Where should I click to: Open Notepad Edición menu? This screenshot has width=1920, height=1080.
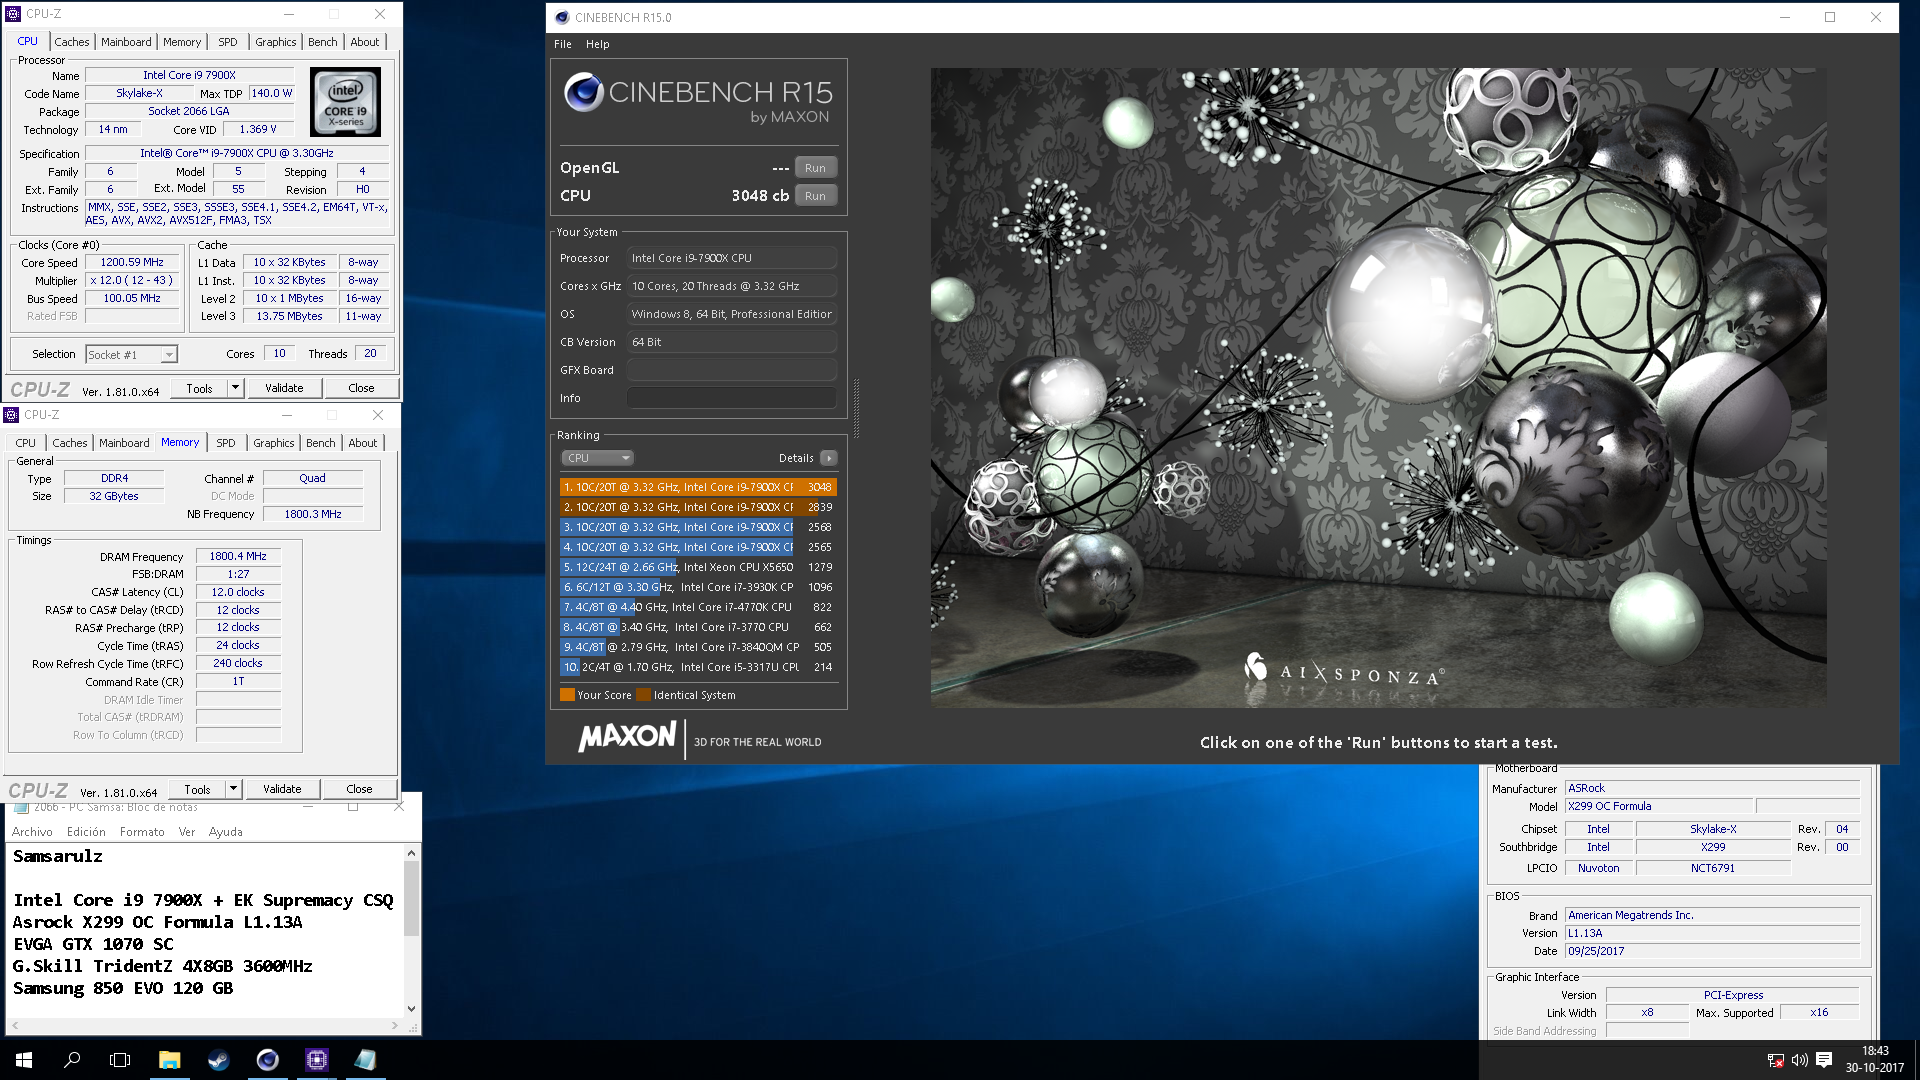(86, 832)
